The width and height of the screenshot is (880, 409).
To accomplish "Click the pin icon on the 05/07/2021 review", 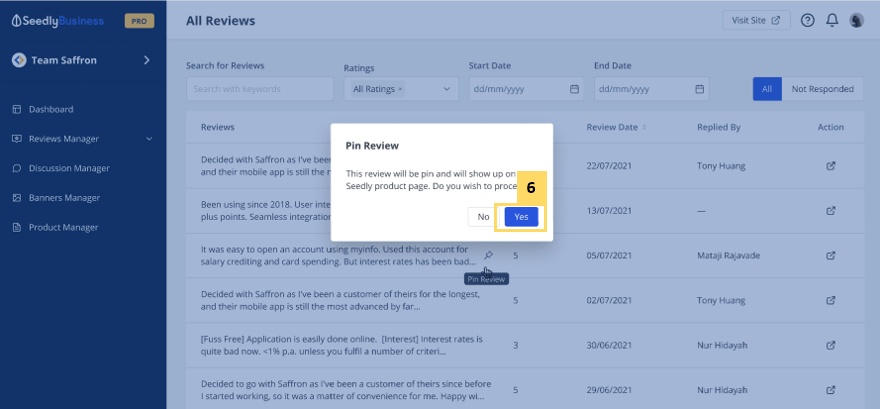I will (488, 255).
